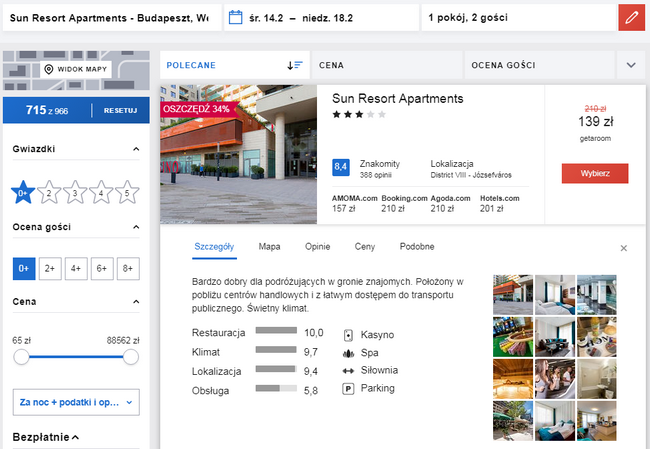Click the 8,4 guest rating badge
This screenshot has height=449, width=650.
click(341, 167)
